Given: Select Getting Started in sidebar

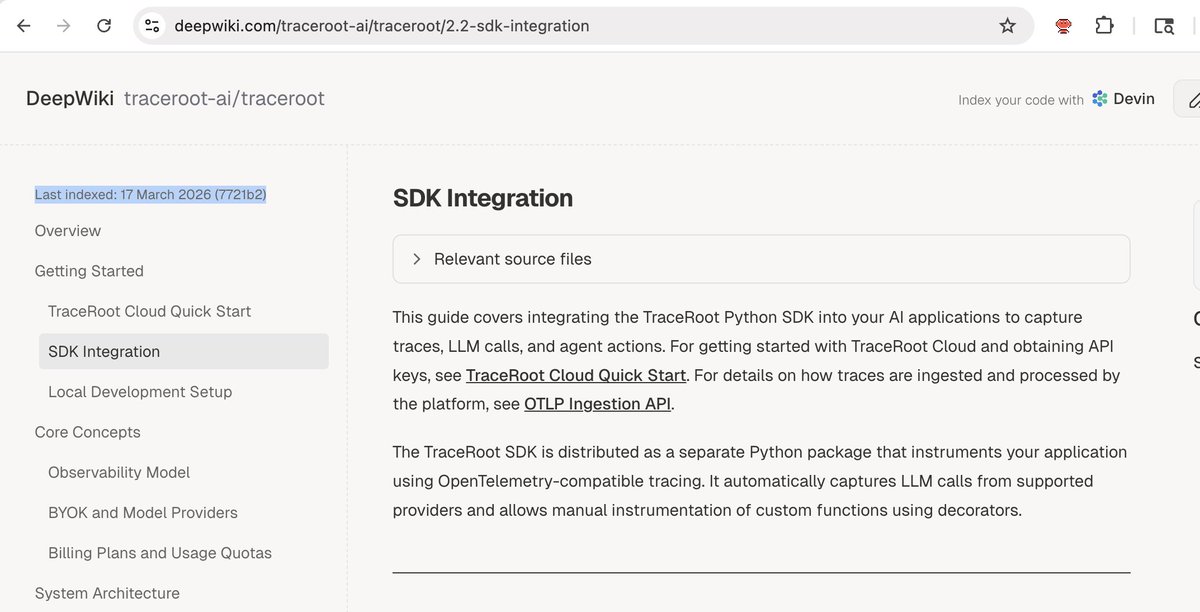Looking at the screenshot, I should click(x=89, y=271).
